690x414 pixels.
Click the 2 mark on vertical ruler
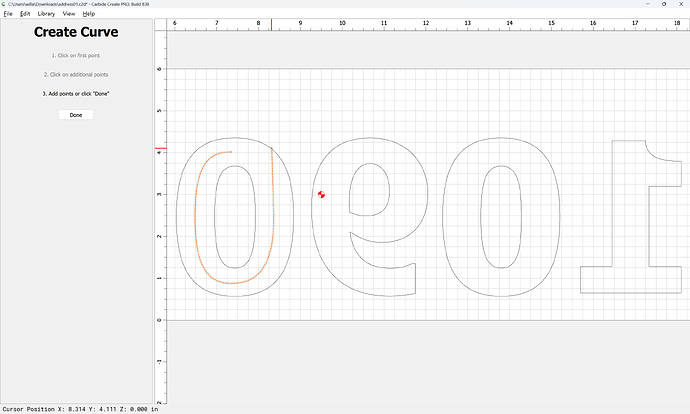coord(160,236)
